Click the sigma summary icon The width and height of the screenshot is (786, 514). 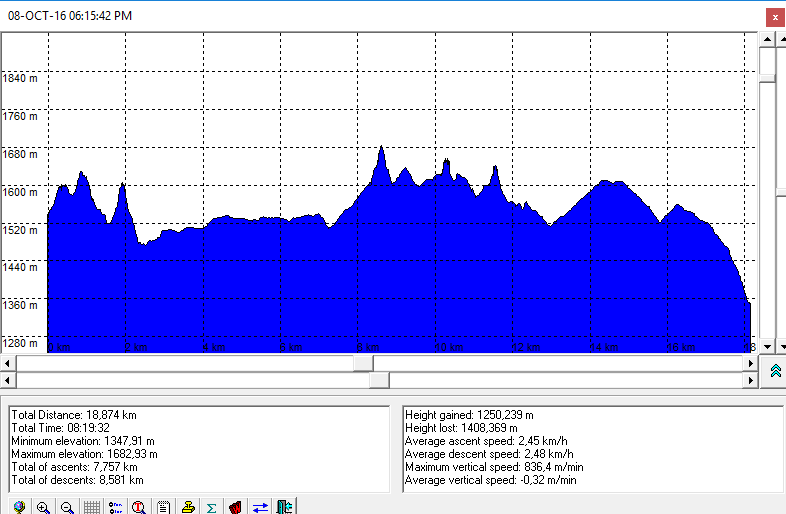[x=211, y=506]
